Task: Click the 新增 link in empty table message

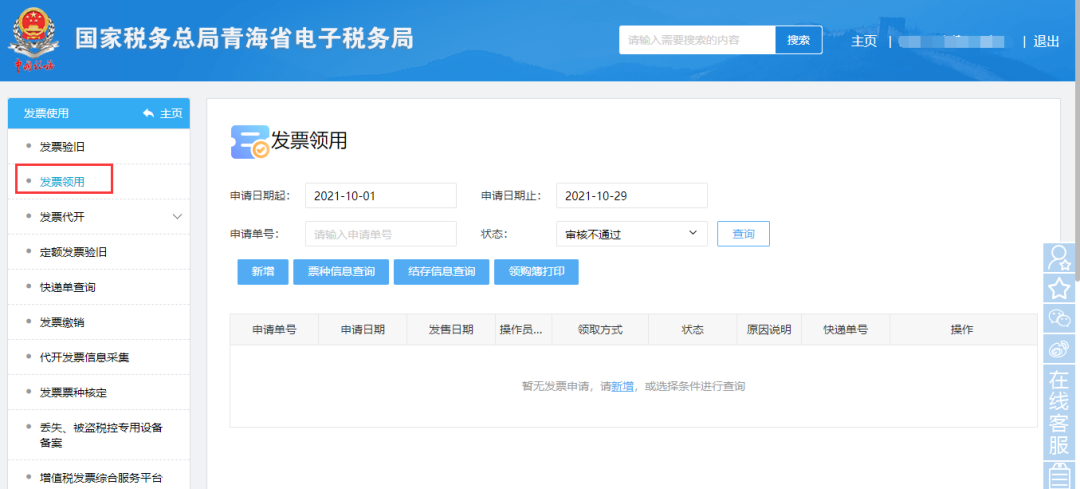Action: pos(623,386)
